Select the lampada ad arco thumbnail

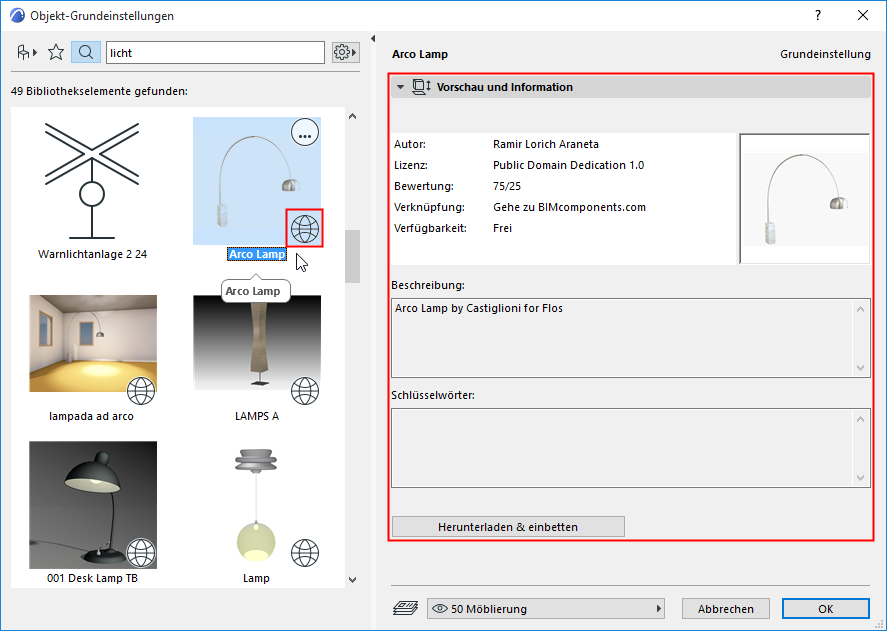point(93,344)
